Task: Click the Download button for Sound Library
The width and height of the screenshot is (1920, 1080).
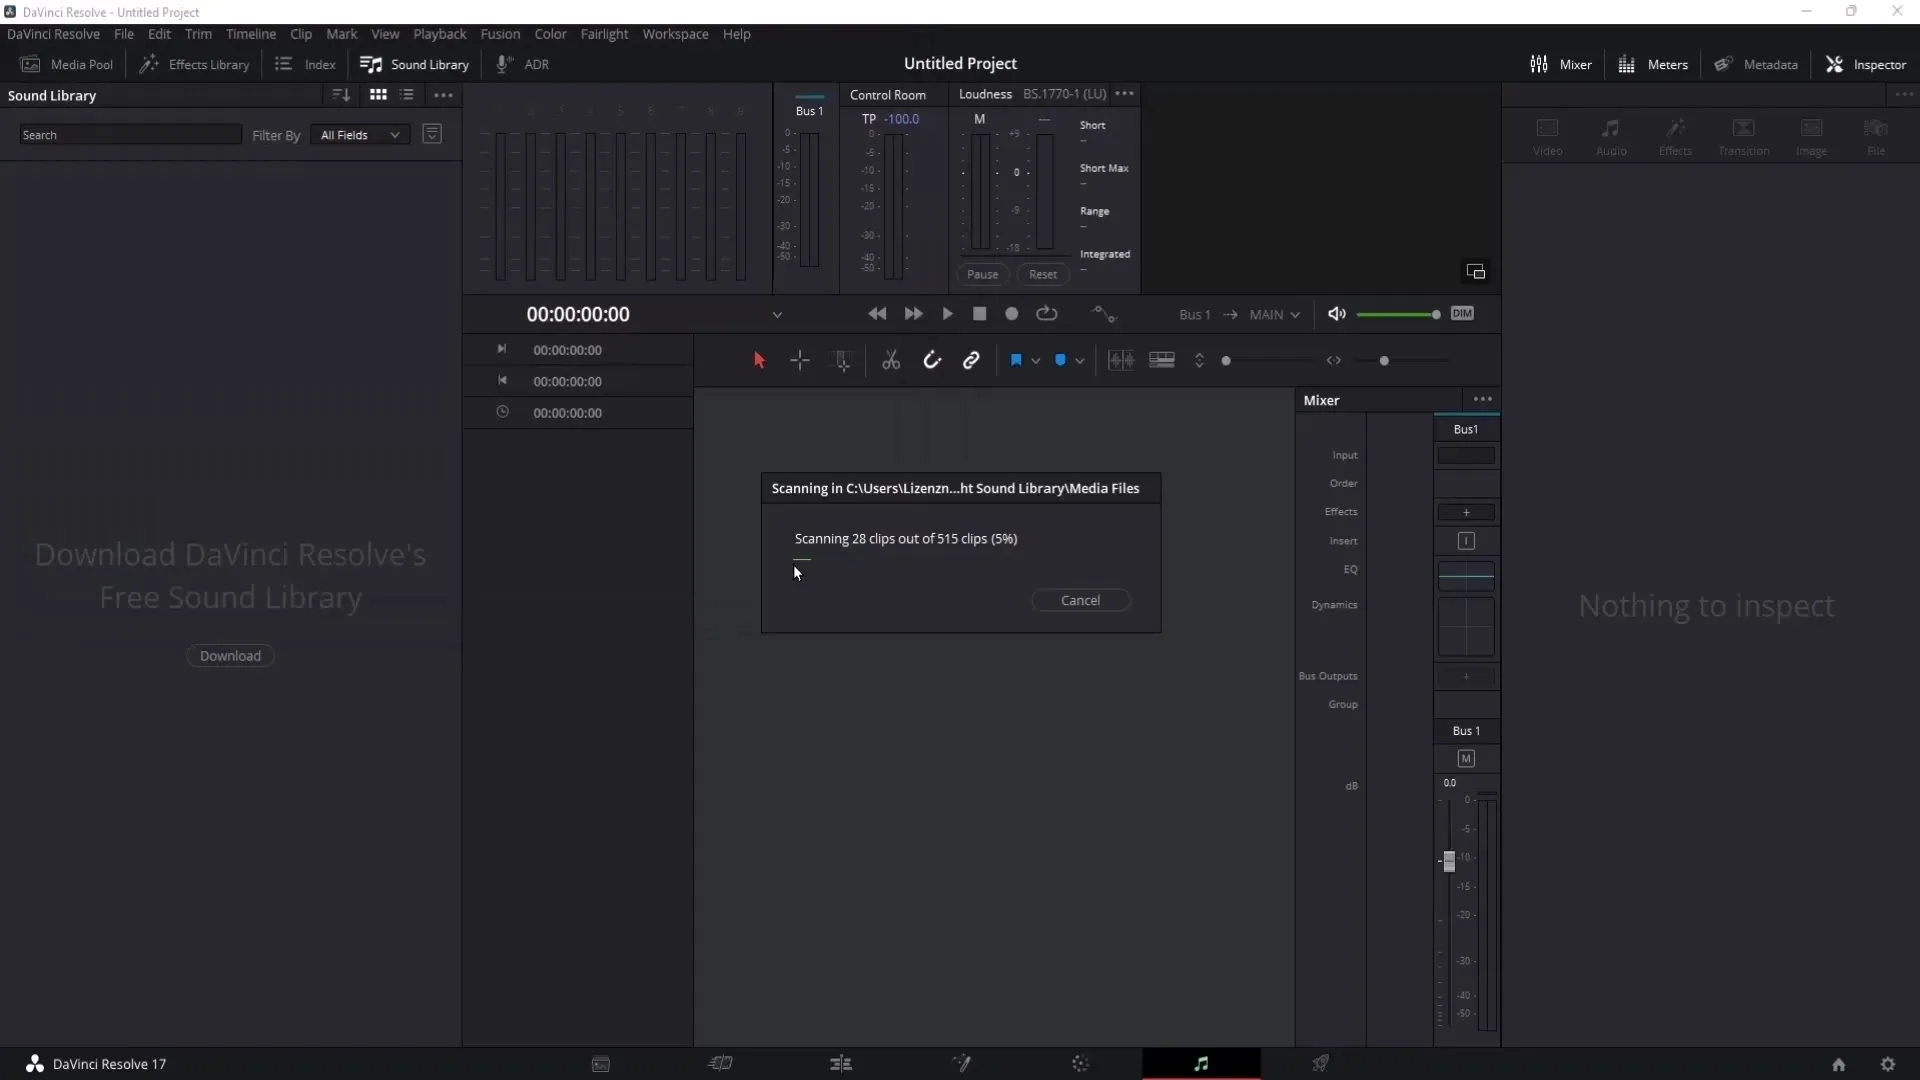Action: click(229, 655)
